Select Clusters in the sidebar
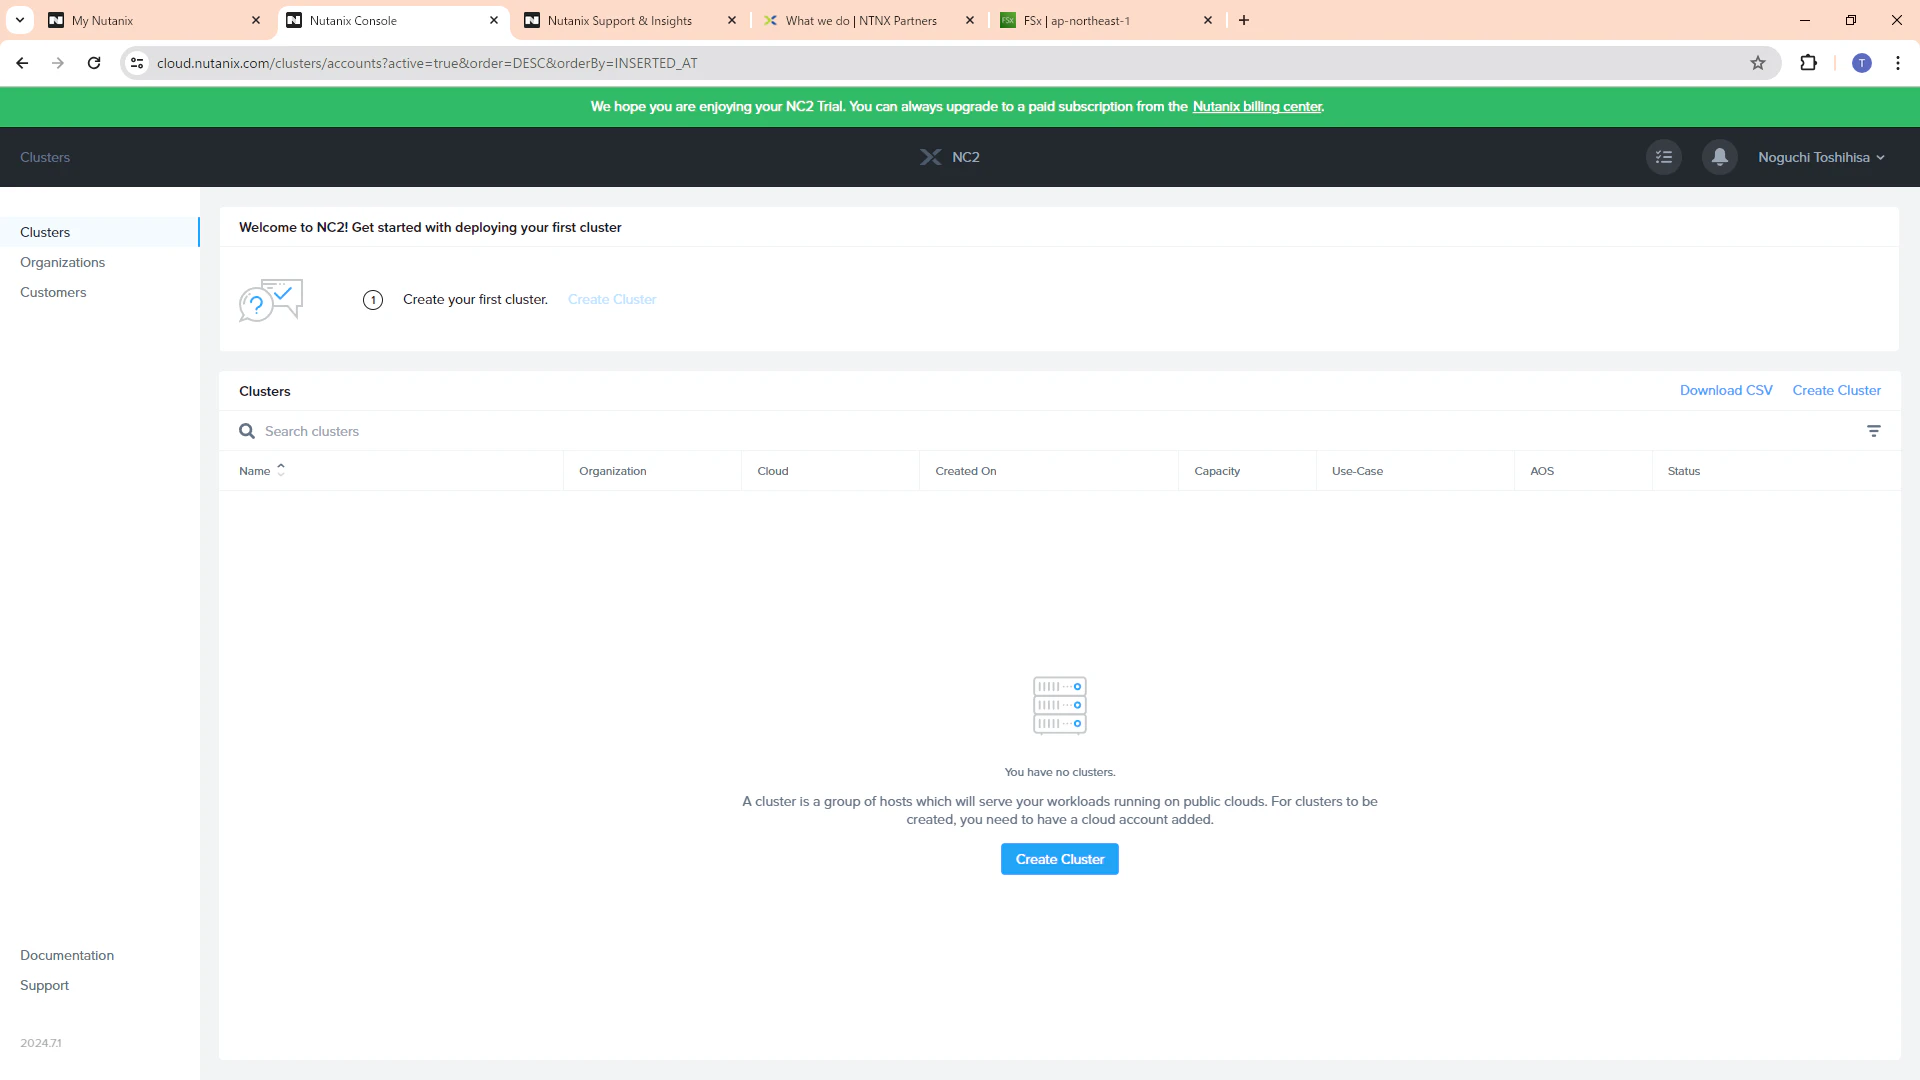The width and height of the screenshot is (1920, 1080). (100, 232)
